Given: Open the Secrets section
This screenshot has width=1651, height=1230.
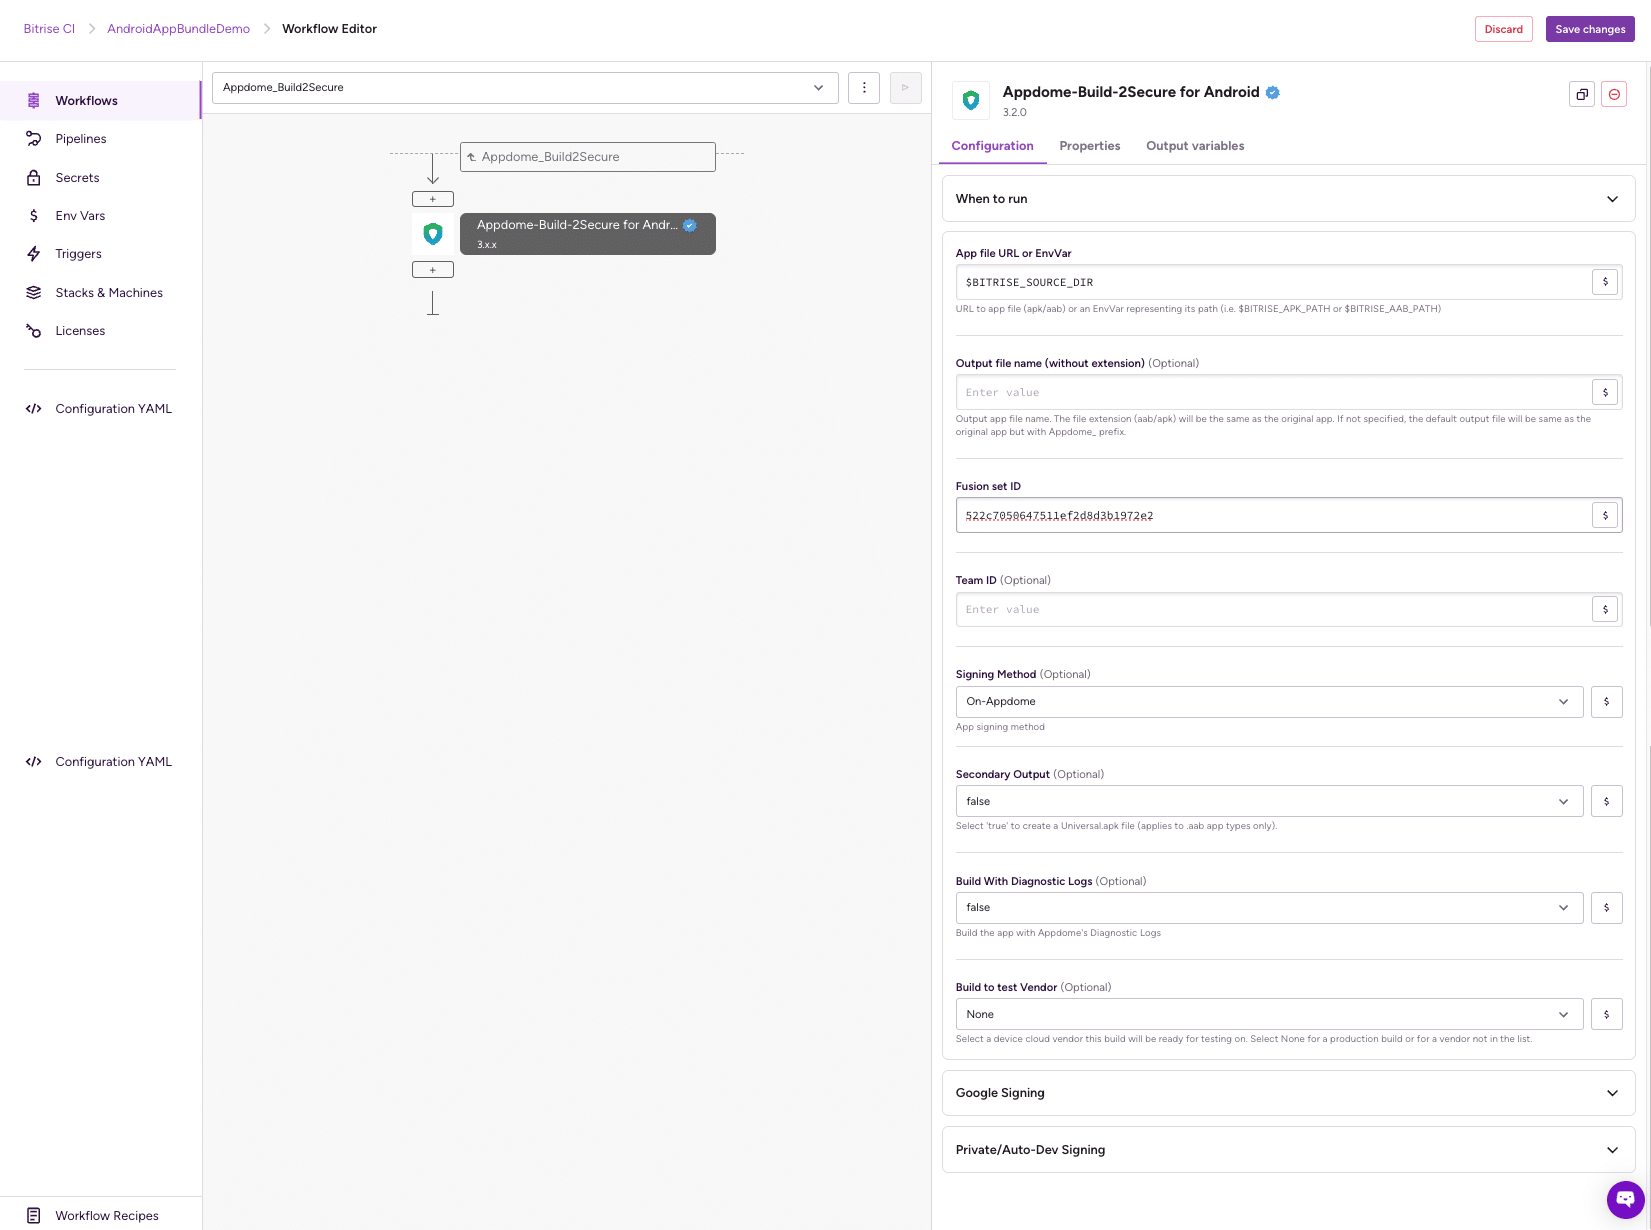Looking at the screenshot, I should pos(77,177).
